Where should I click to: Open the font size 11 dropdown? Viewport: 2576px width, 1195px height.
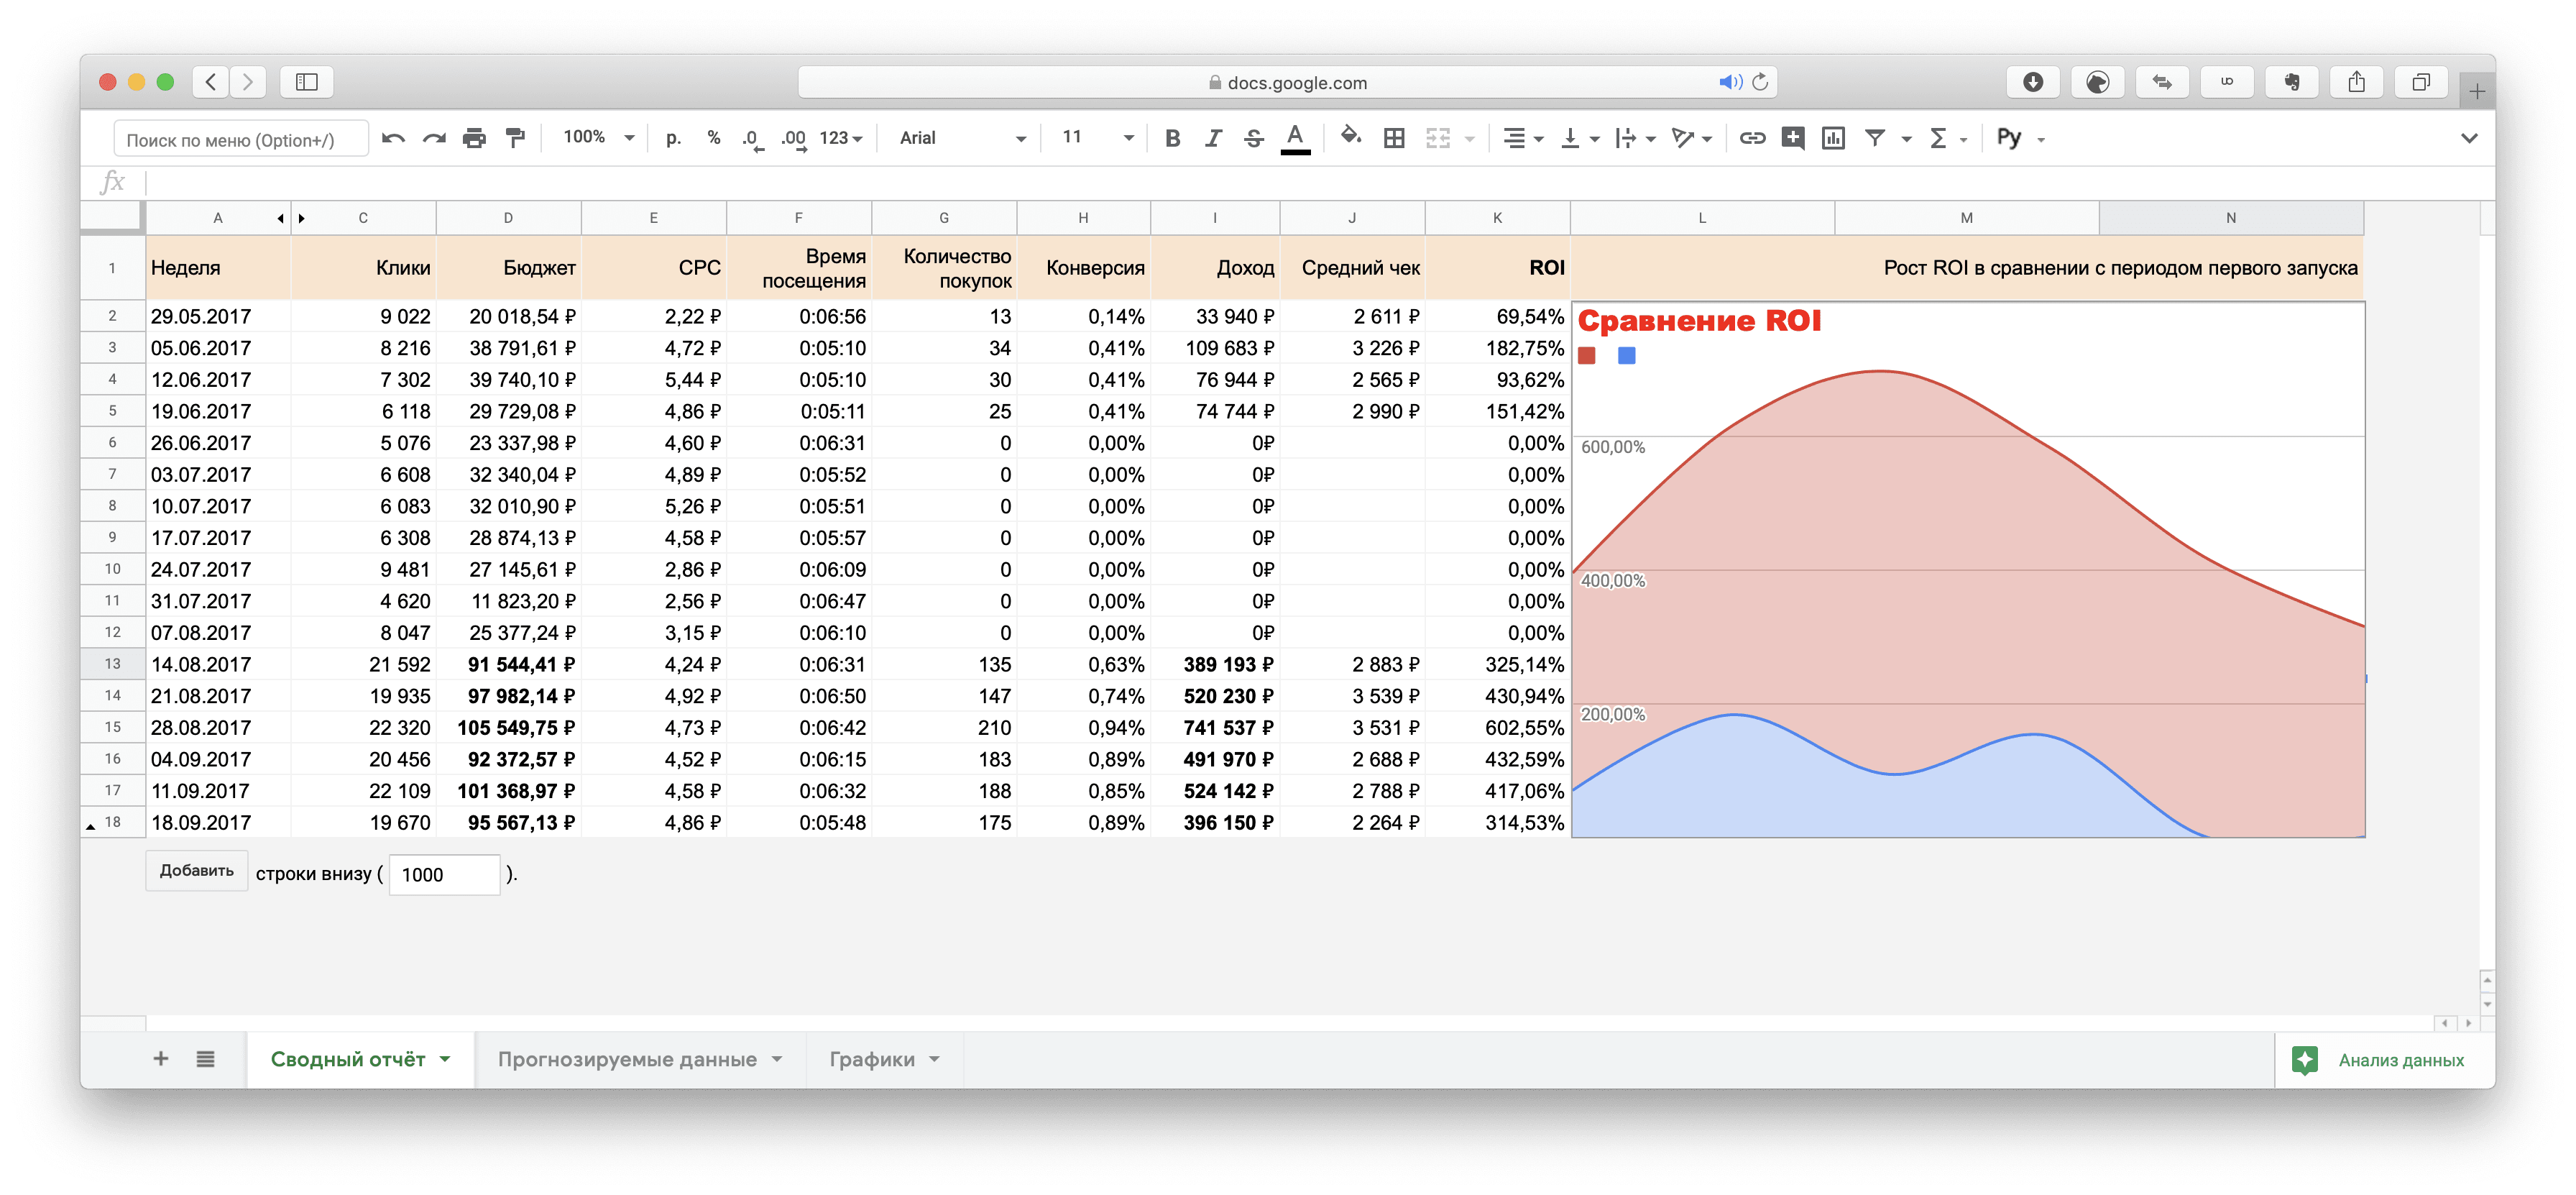[x=1097, y=137]
